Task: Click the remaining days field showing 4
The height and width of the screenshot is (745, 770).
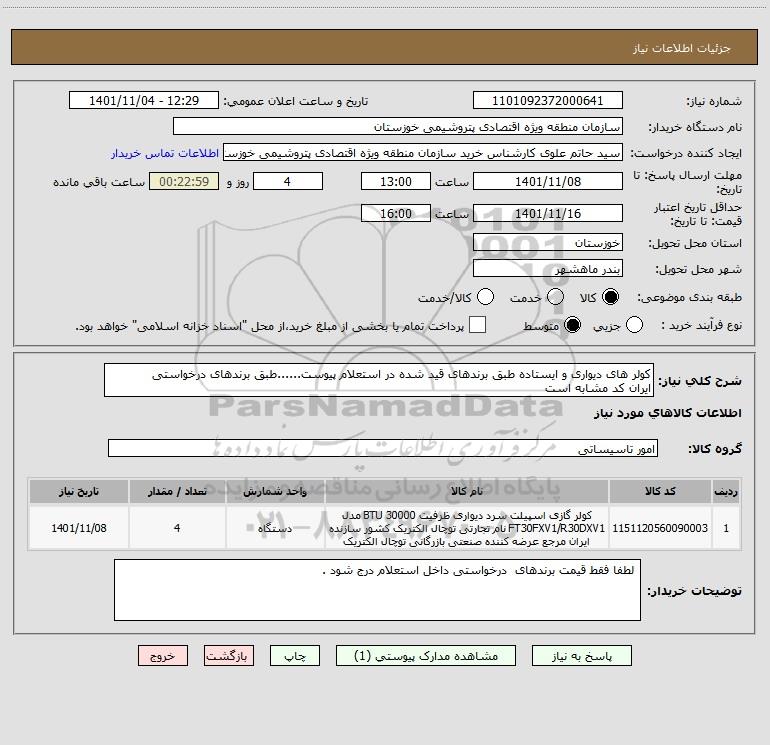Action: point(288,182)
